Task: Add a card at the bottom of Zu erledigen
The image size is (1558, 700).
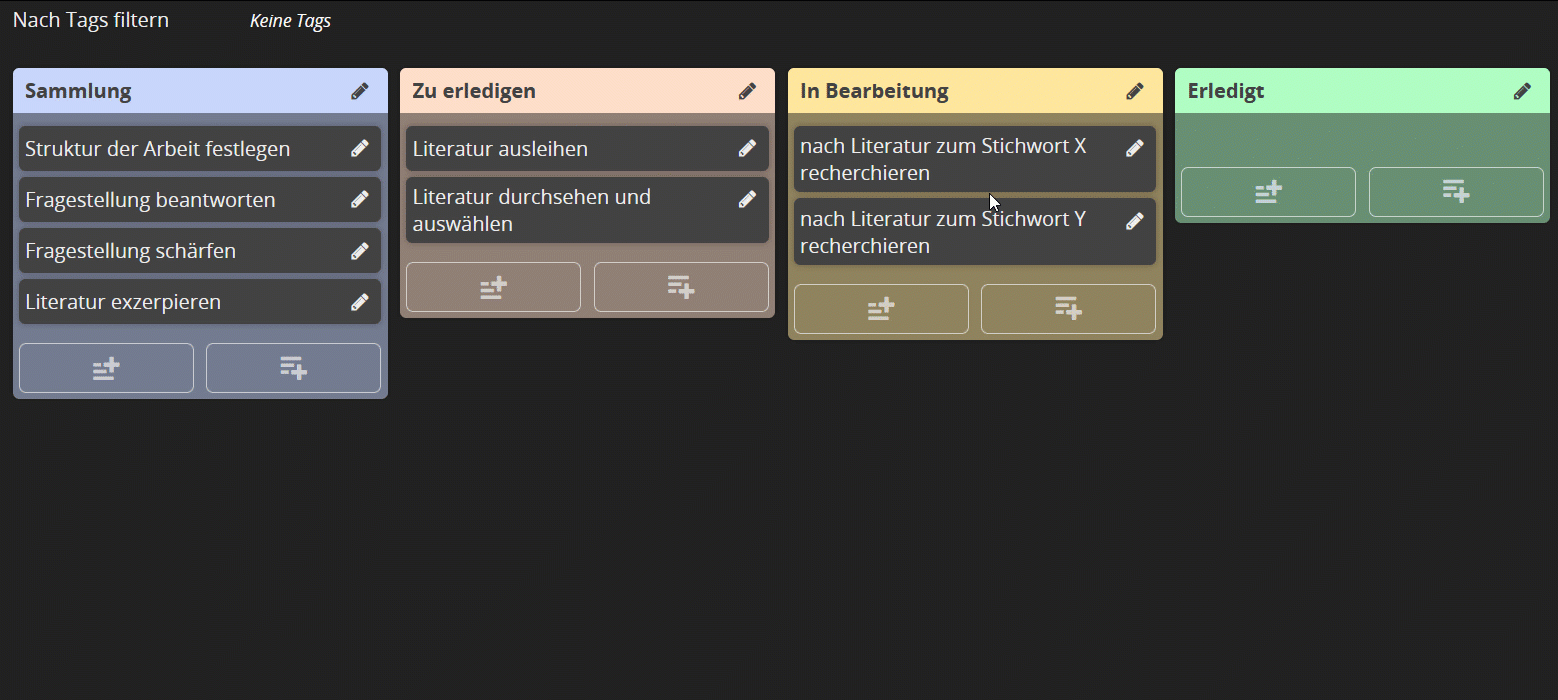Action: tap(681, 287)
